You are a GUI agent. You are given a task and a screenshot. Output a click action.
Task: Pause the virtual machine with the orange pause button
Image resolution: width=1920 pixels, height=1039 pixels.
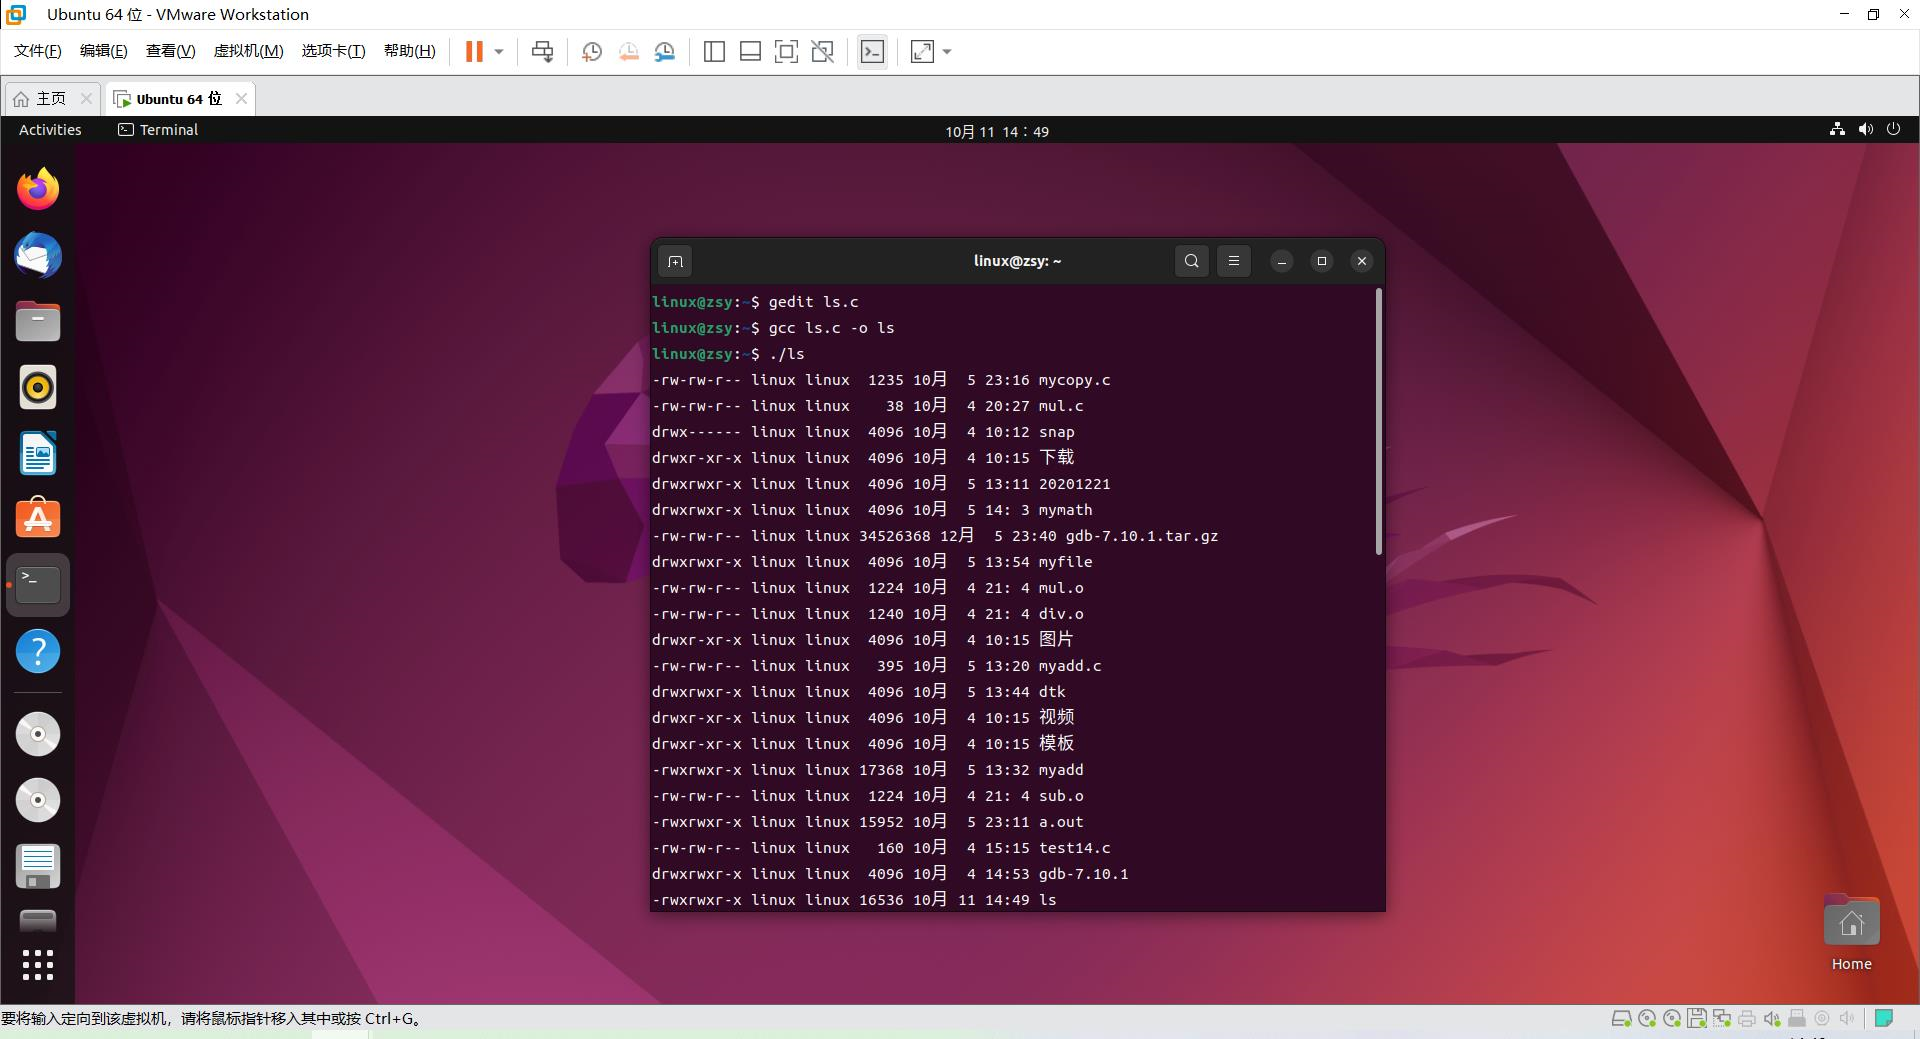(x=474, y=51)
